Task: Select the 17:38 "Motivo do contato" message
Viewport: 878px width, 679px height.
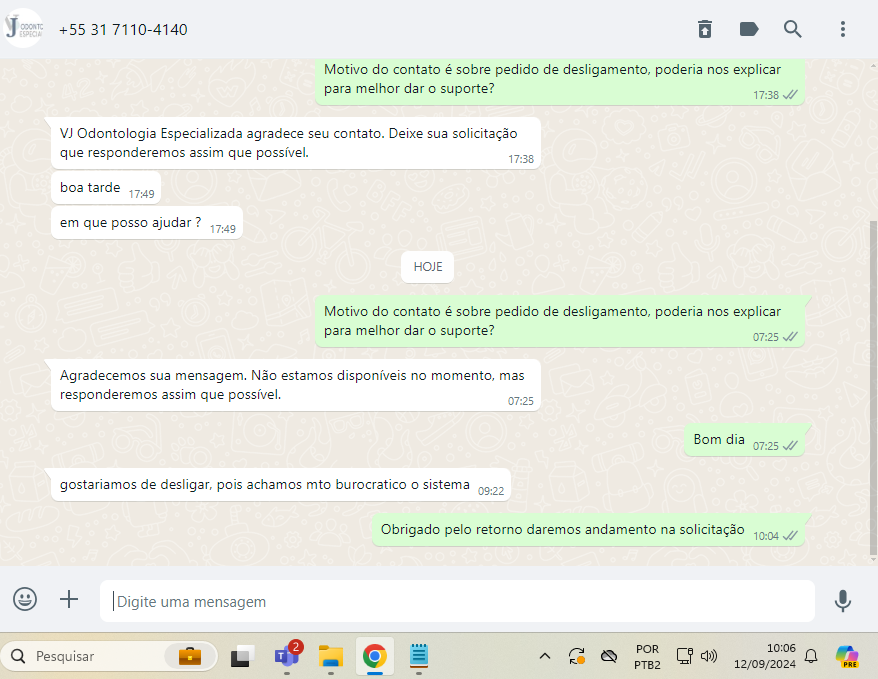Action: click(x=559, y=82)
